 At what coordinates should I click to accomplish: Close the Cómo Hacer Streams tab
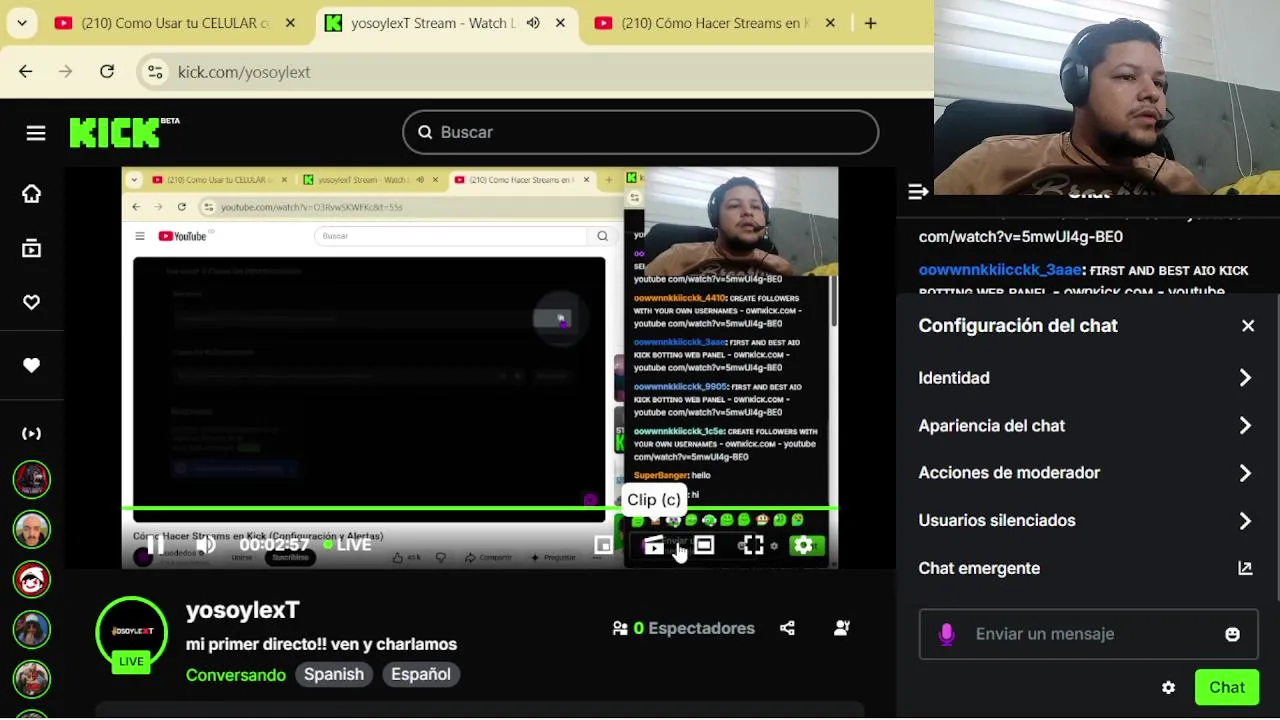[x=830, y=23]
